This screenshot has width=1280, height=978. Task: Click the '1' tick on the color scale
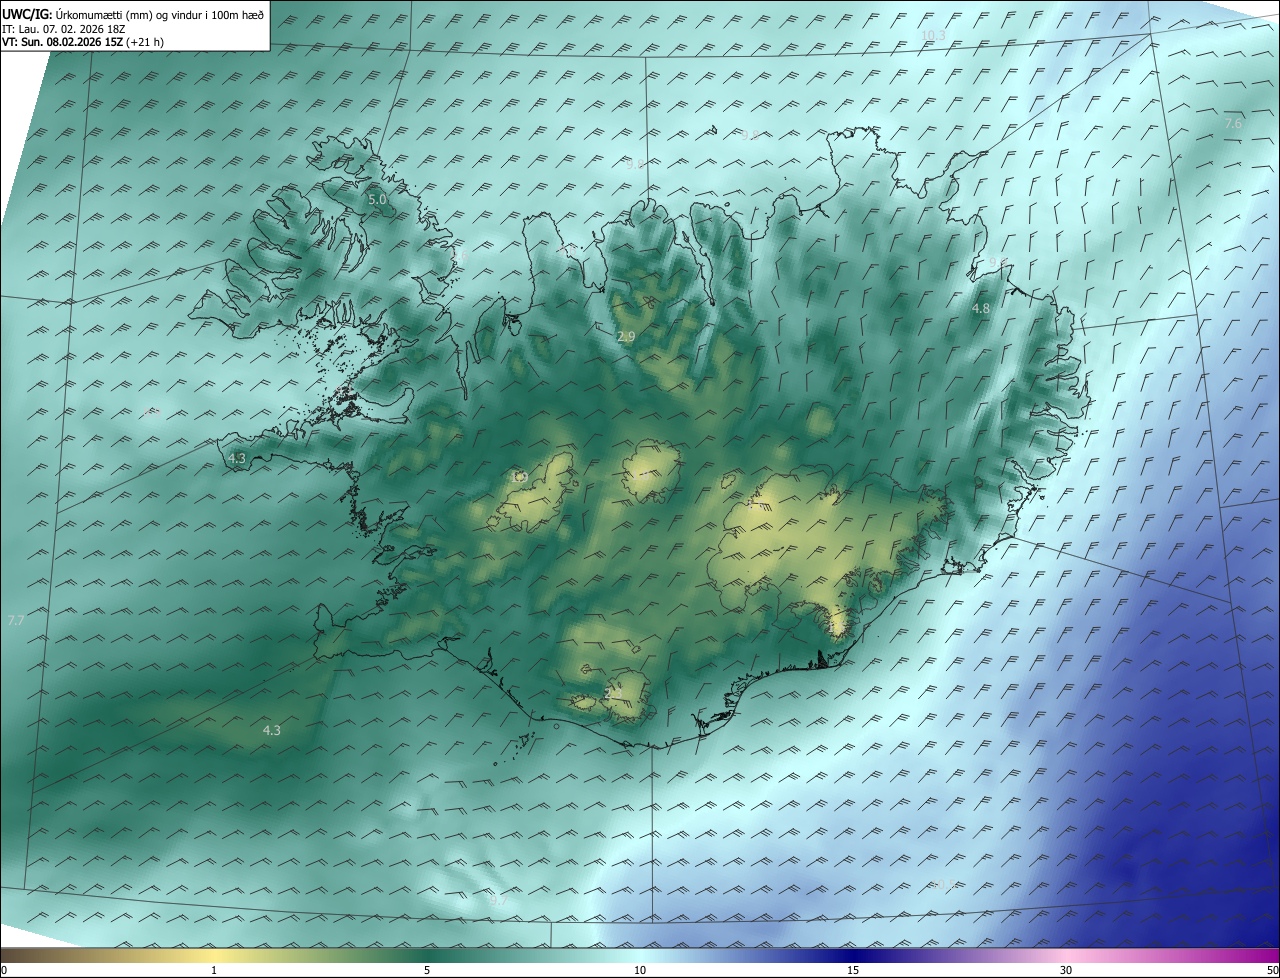(214, 971)
